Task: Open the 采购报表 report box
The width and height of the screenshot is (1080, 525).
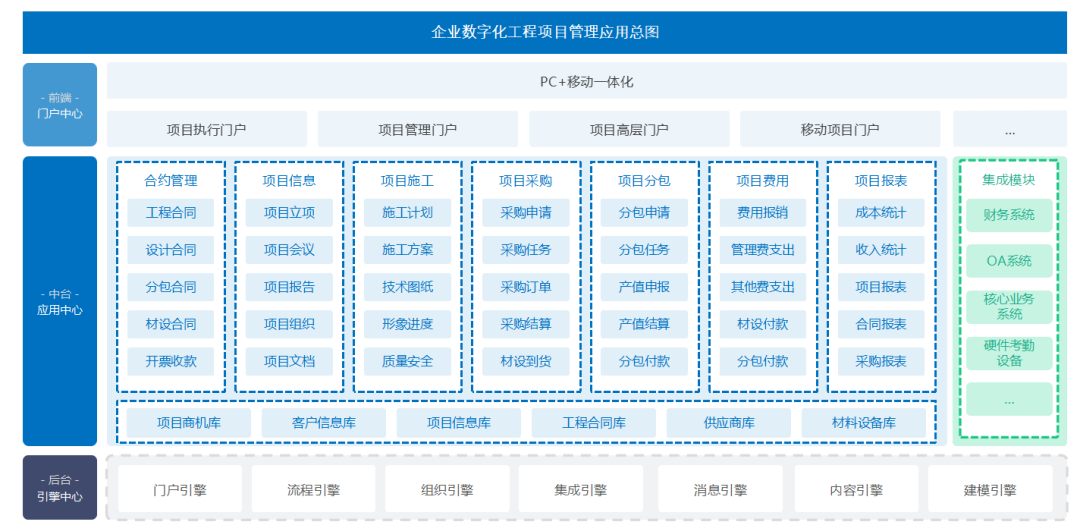Action: pyautogui.click(x=882, y=361)
